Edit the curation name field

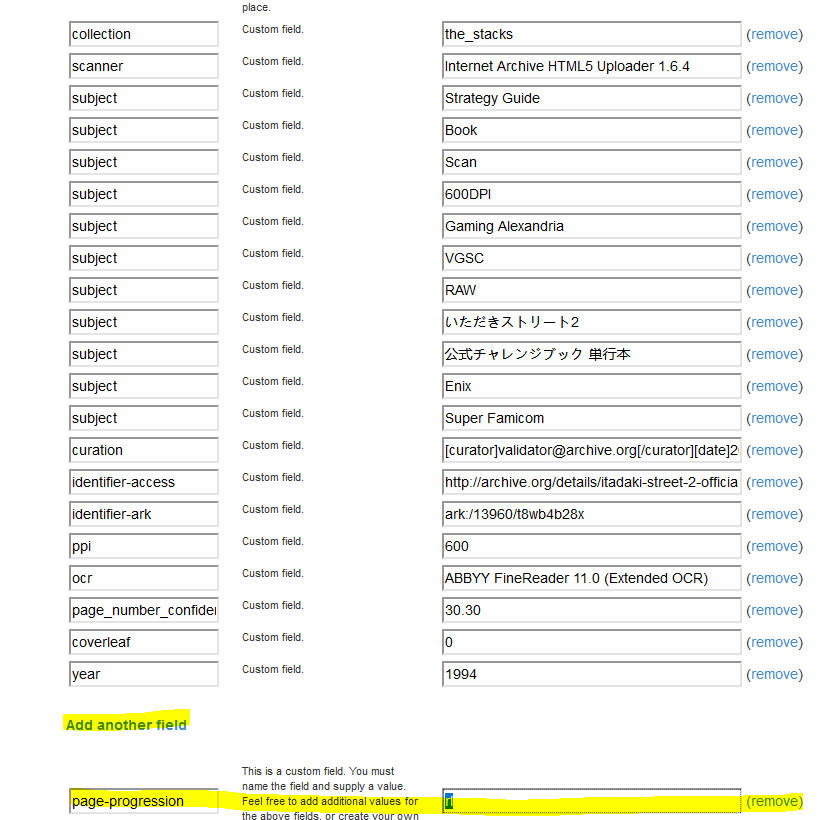coord(144,450)
